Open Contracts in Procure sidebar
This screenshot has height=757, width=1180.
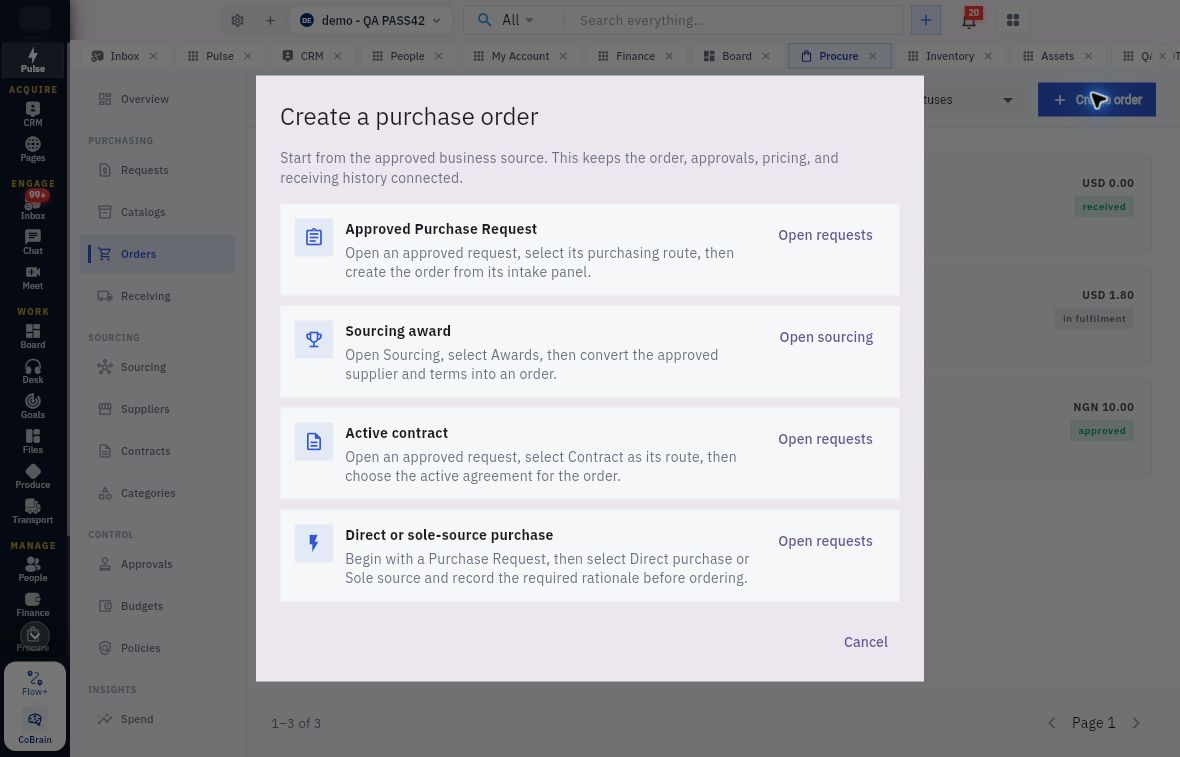(157, 451)
